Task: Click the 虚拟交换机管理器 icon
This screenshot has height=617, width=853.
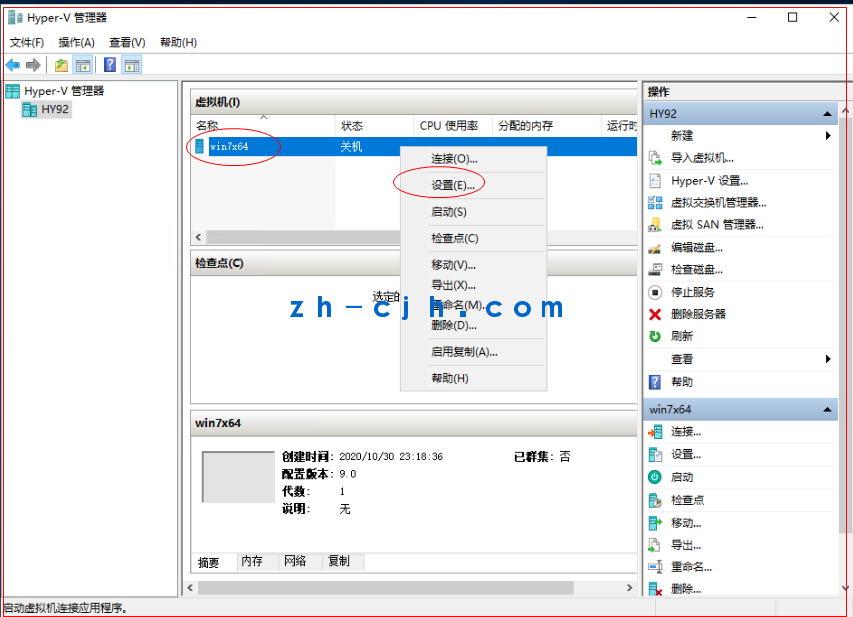Action: [656, 203]
